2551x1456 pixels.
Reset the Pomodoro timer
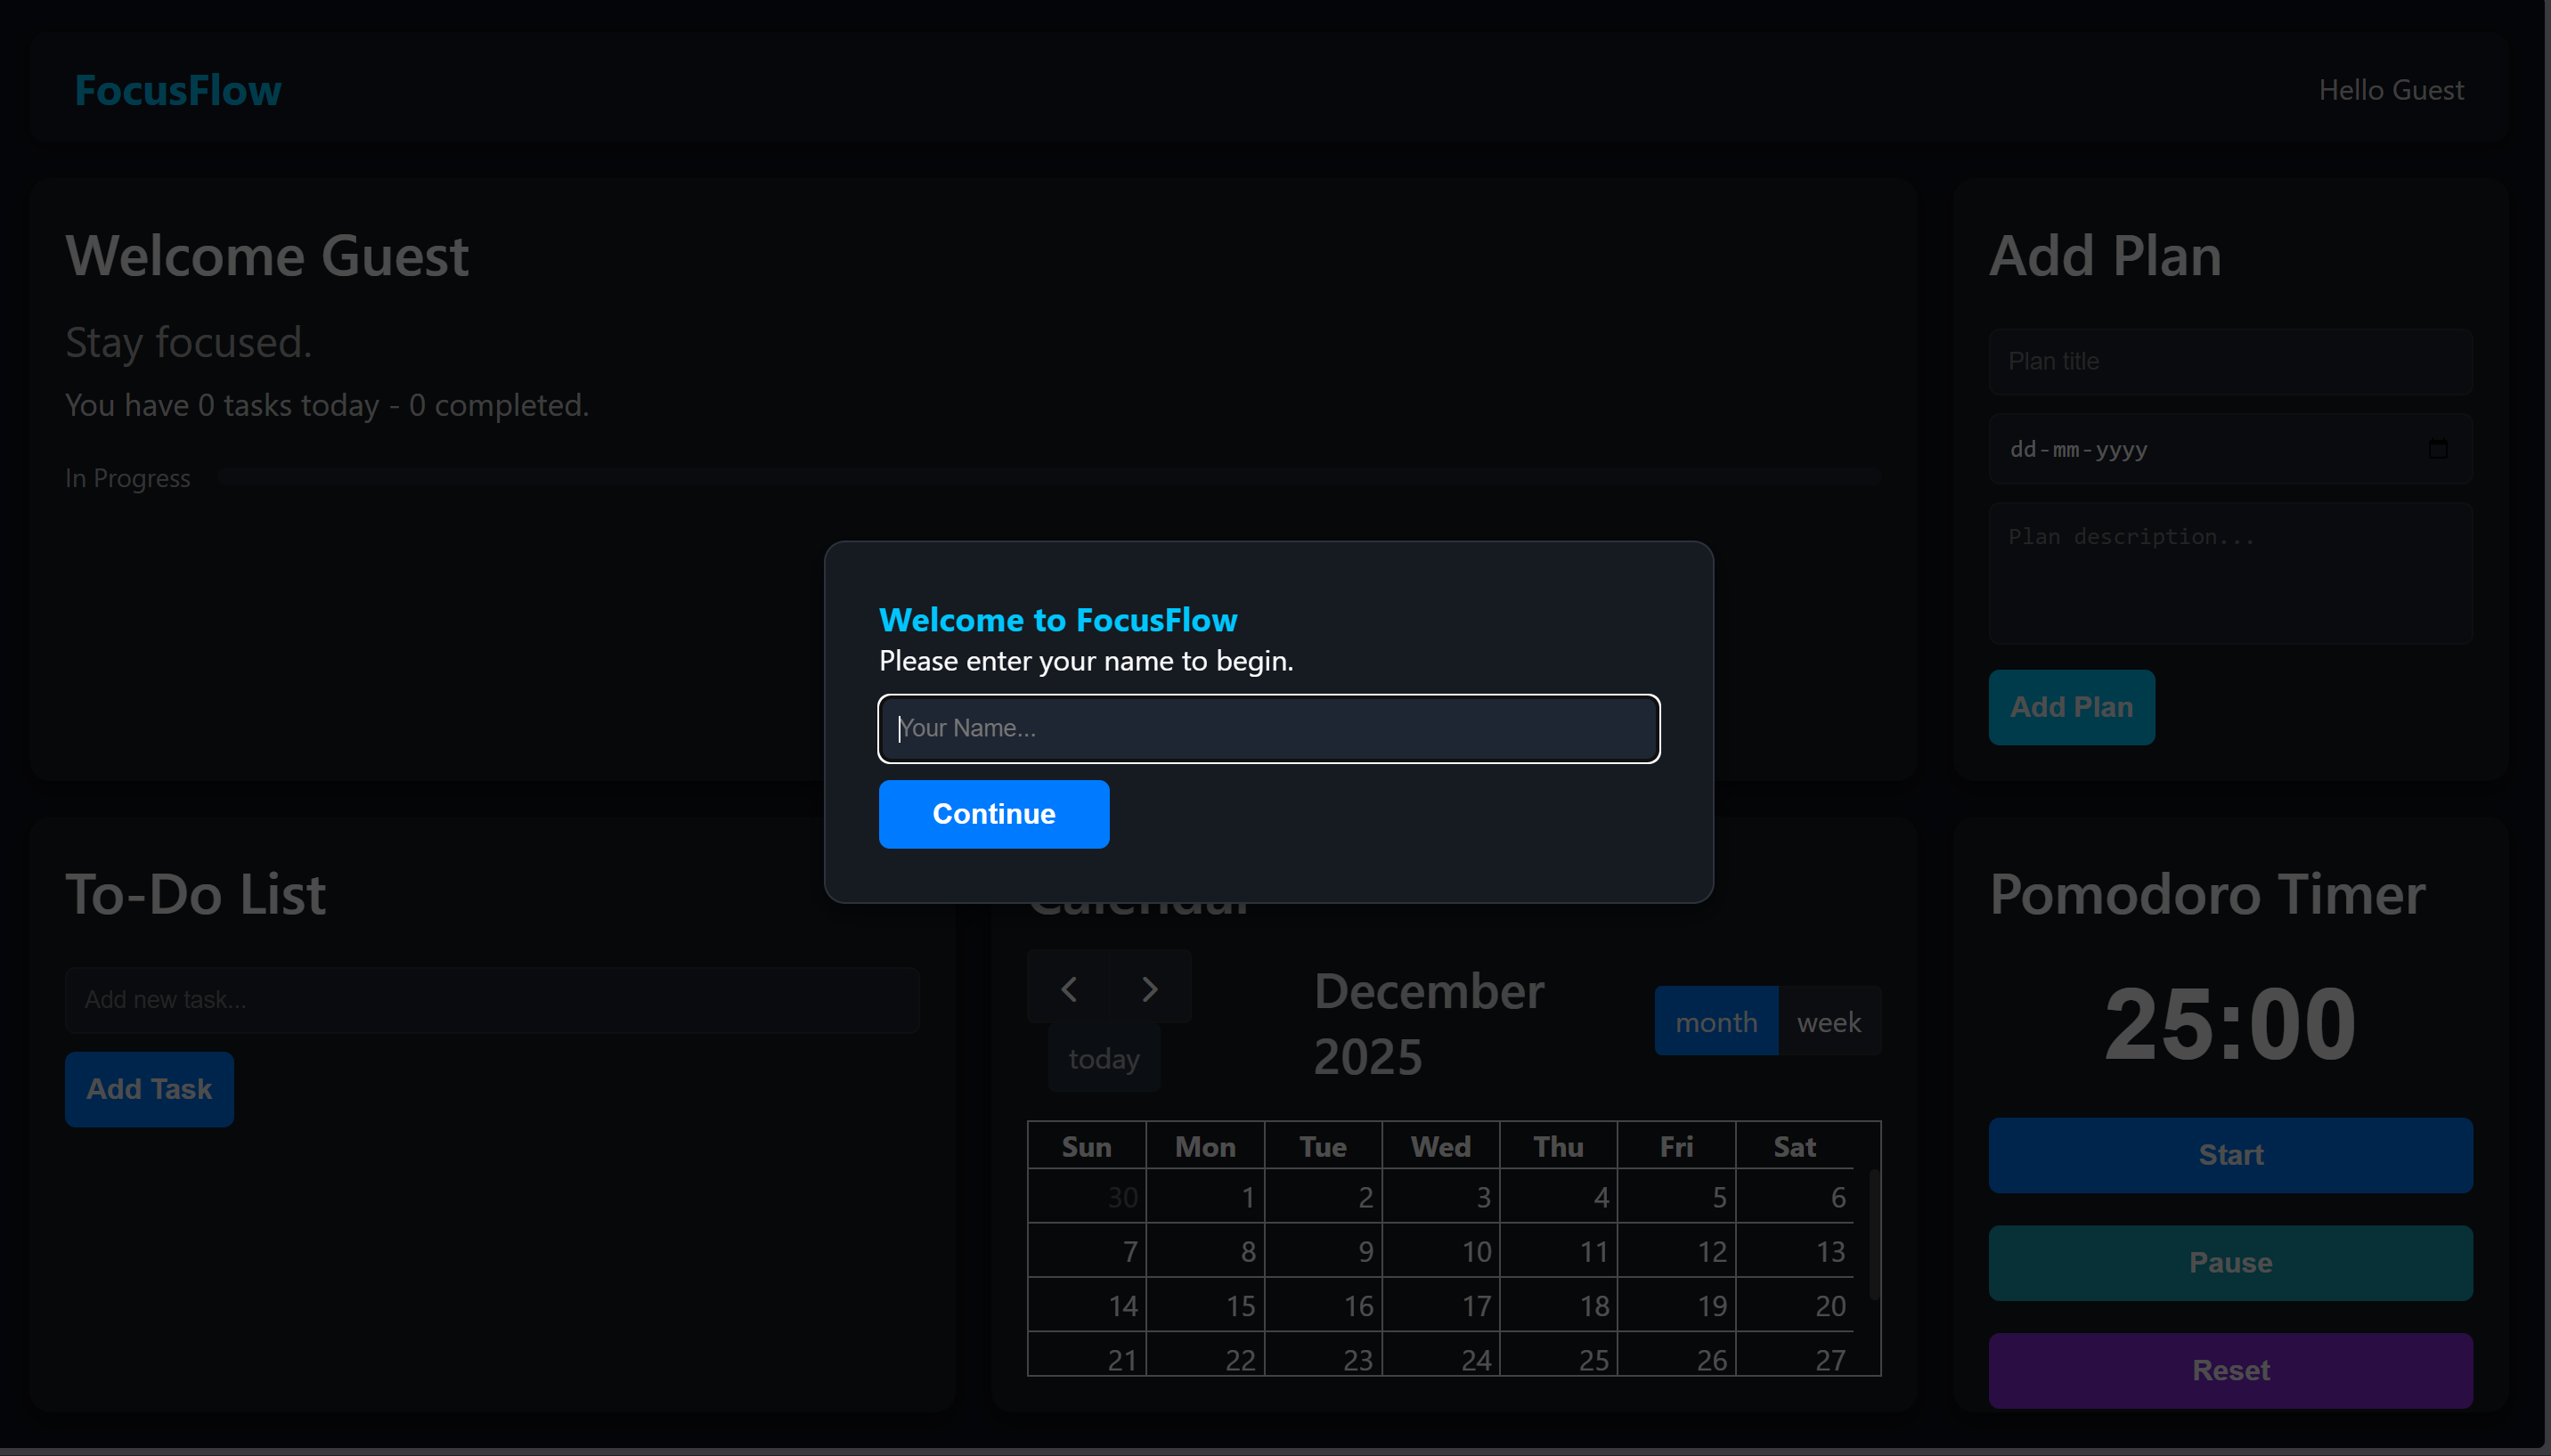2230,1370
